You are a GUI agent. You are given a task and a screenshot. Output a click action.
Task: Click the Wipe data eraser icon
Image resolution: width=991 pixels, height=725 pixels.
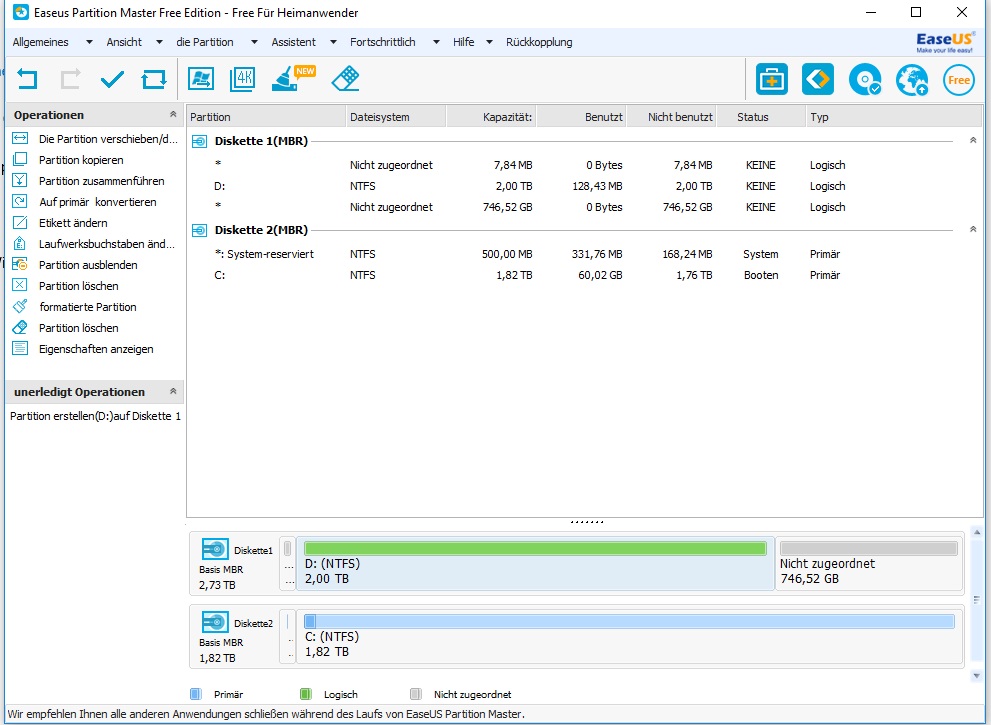point(345,79)
